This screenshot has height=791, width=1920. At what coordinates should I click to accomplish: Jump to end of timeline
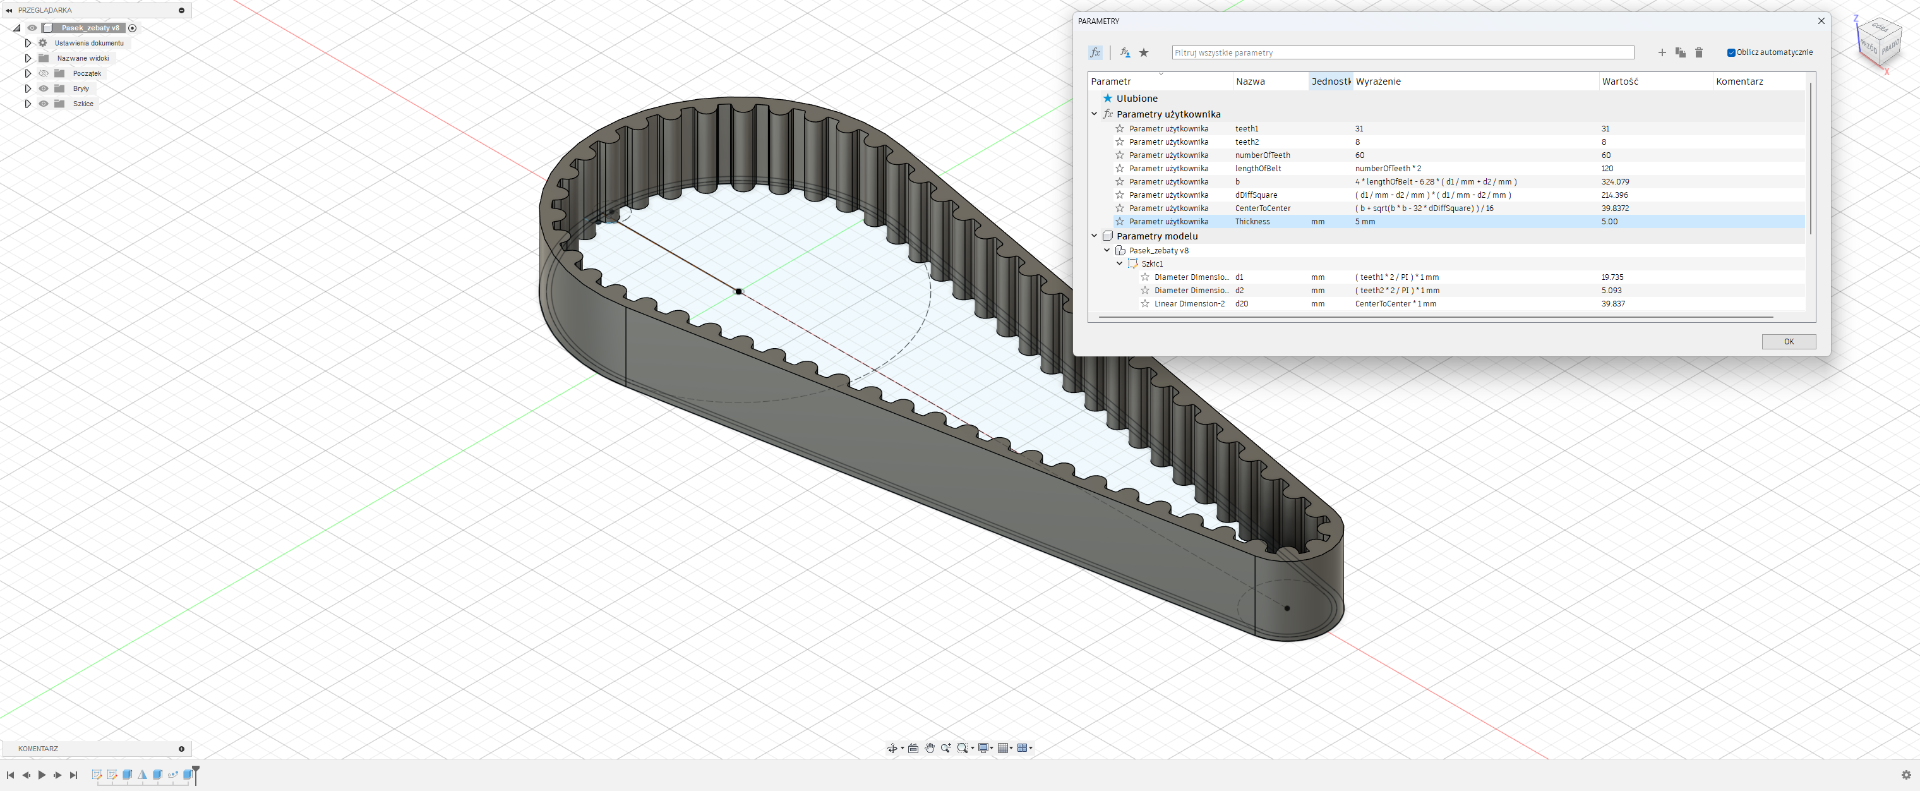[x=73, y=775]
